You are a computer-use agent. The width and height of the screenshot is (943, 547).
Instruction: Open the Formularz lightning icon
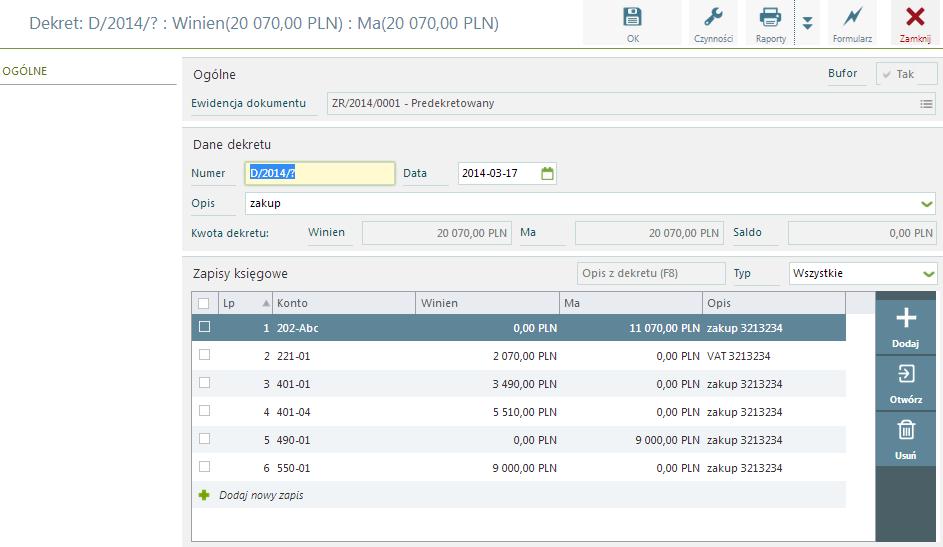point(852,23)
